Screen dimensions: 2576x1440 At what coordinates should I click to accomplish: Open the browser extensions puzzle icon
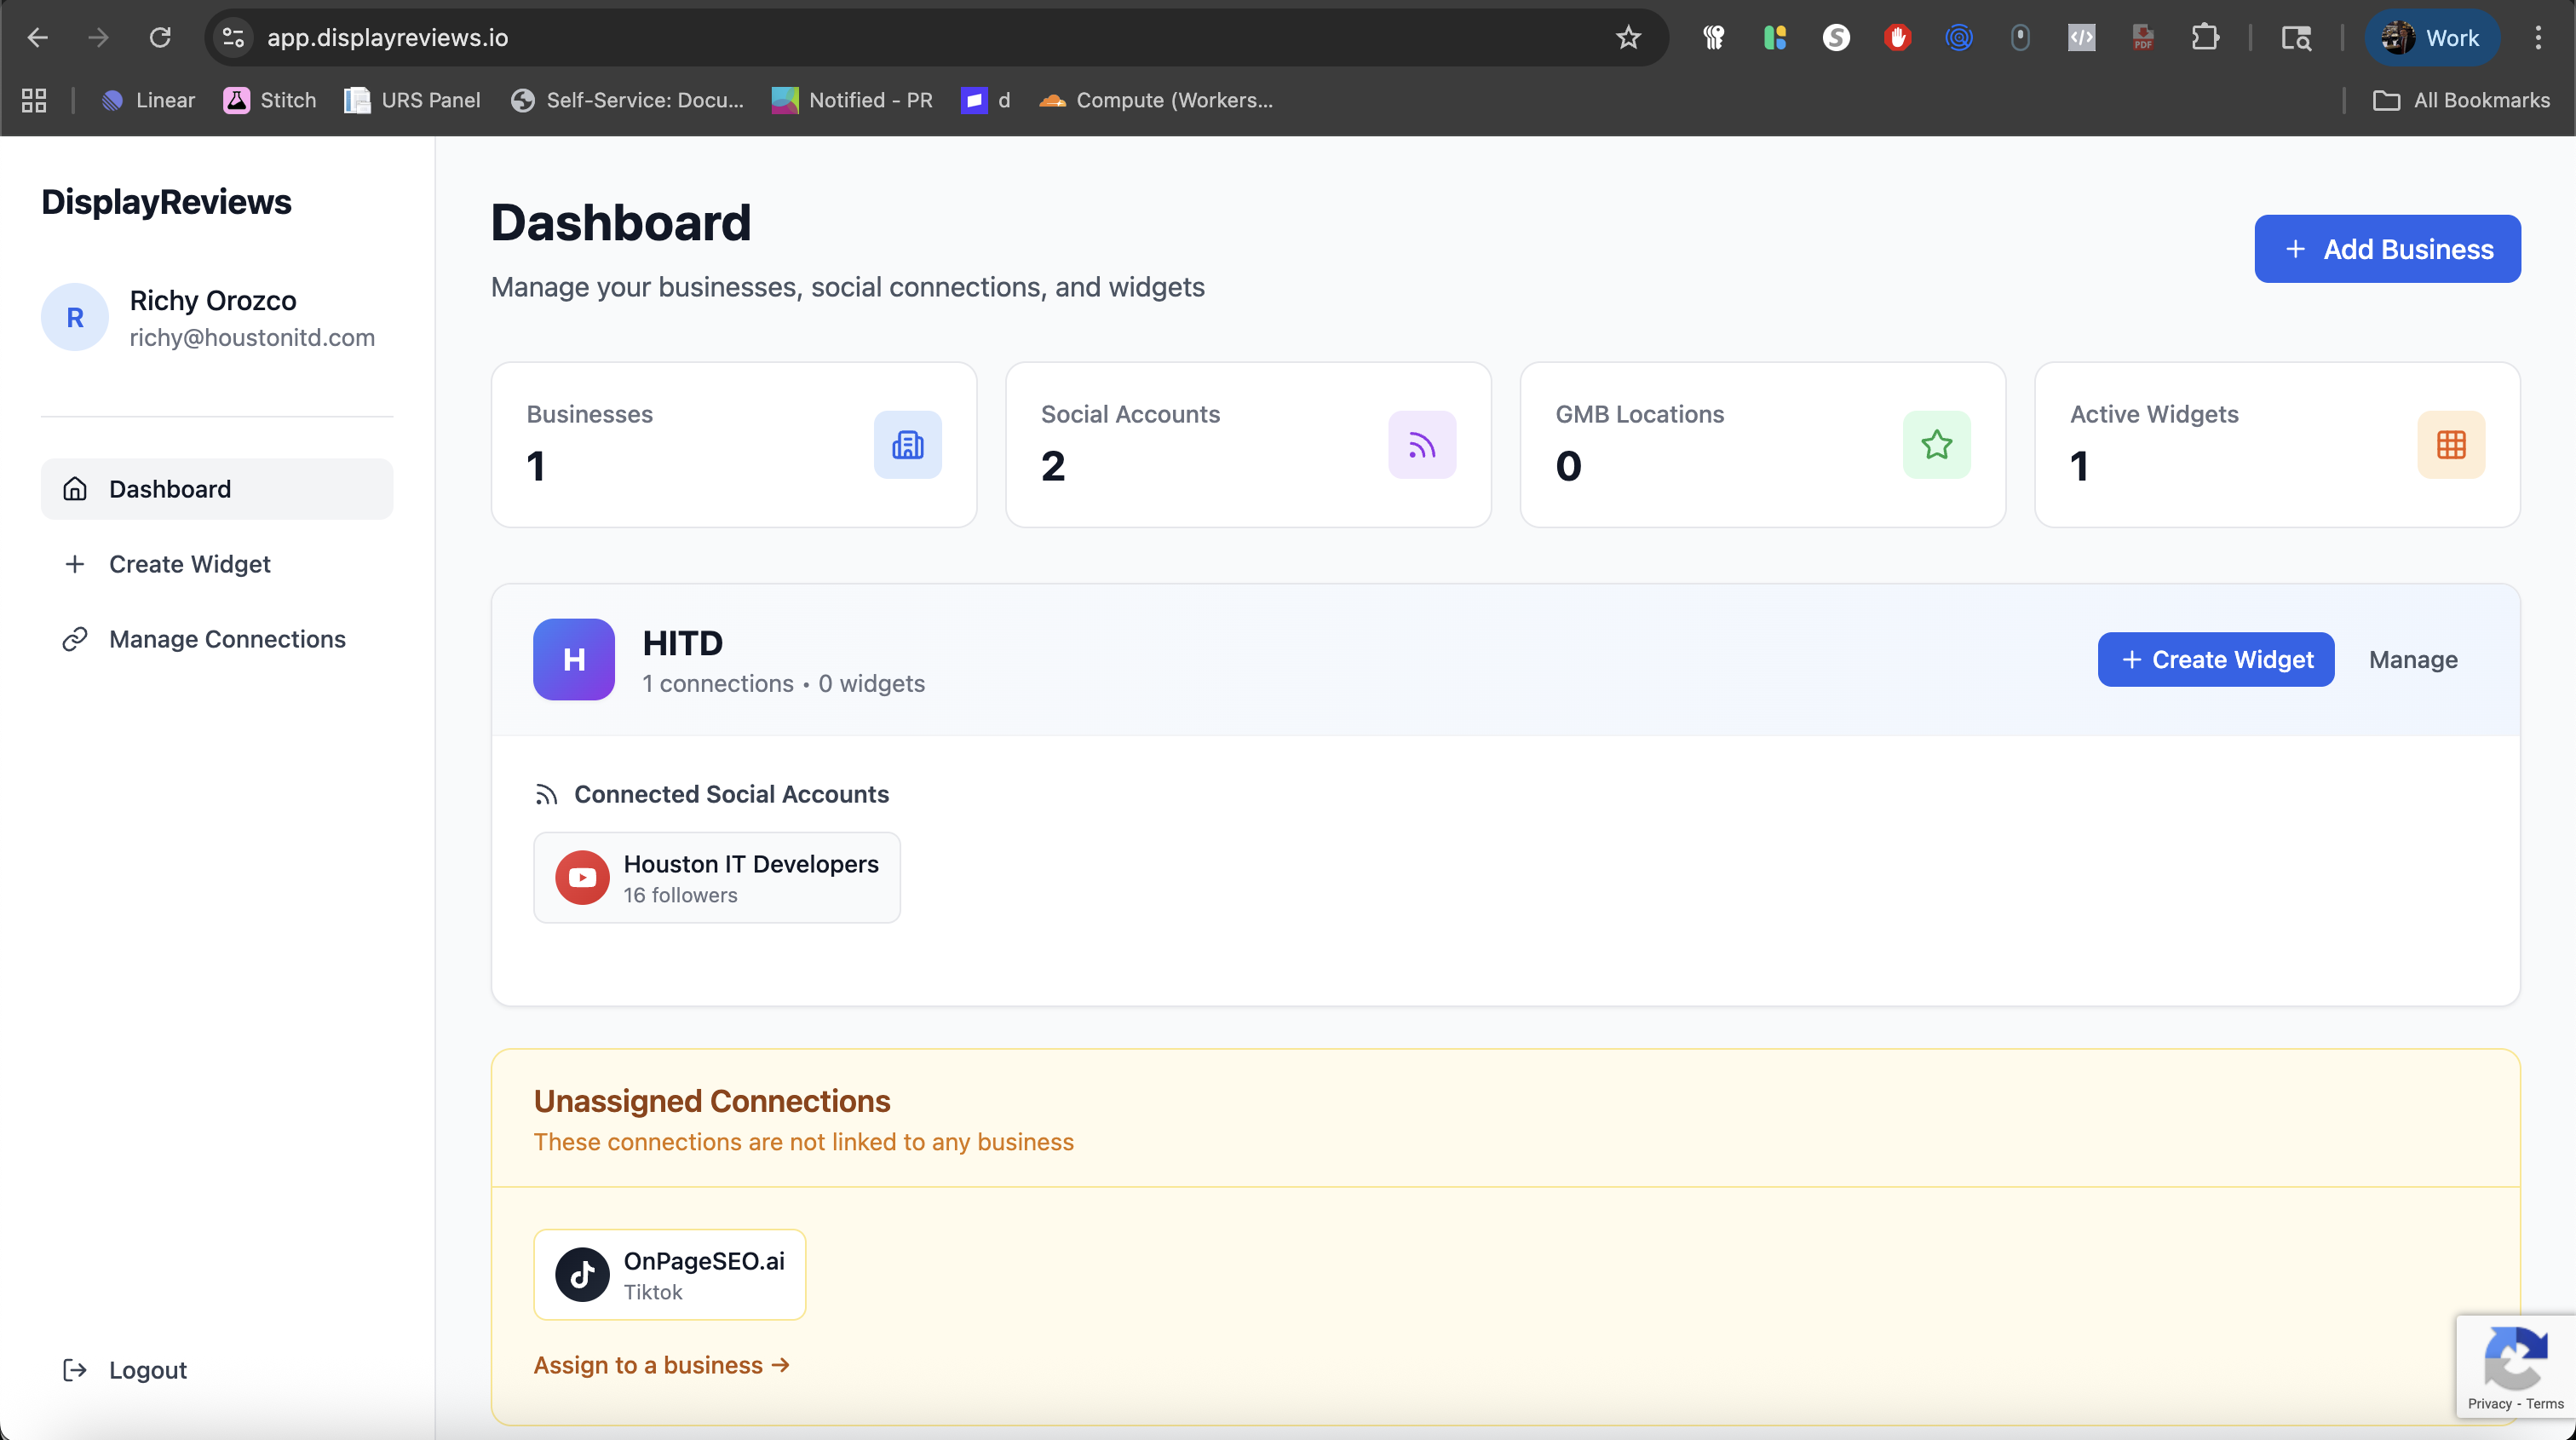(x=2205, y=37)
